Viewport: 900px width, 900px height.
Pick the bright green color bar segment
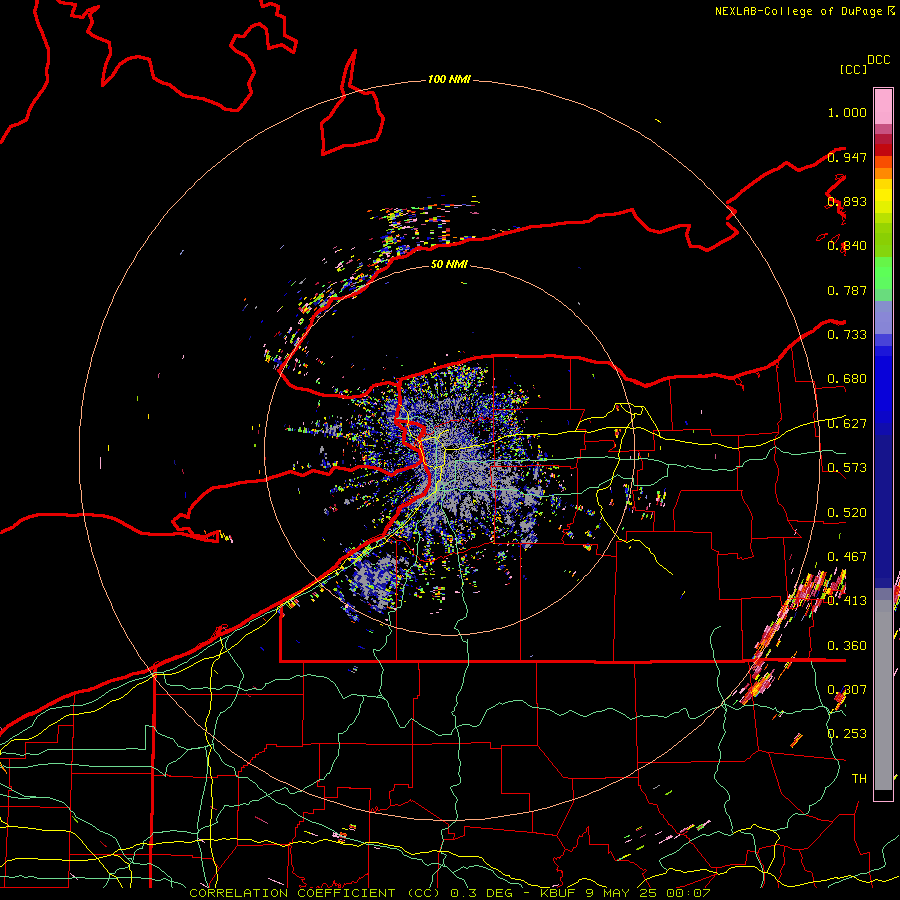click(x=883, y=273)
